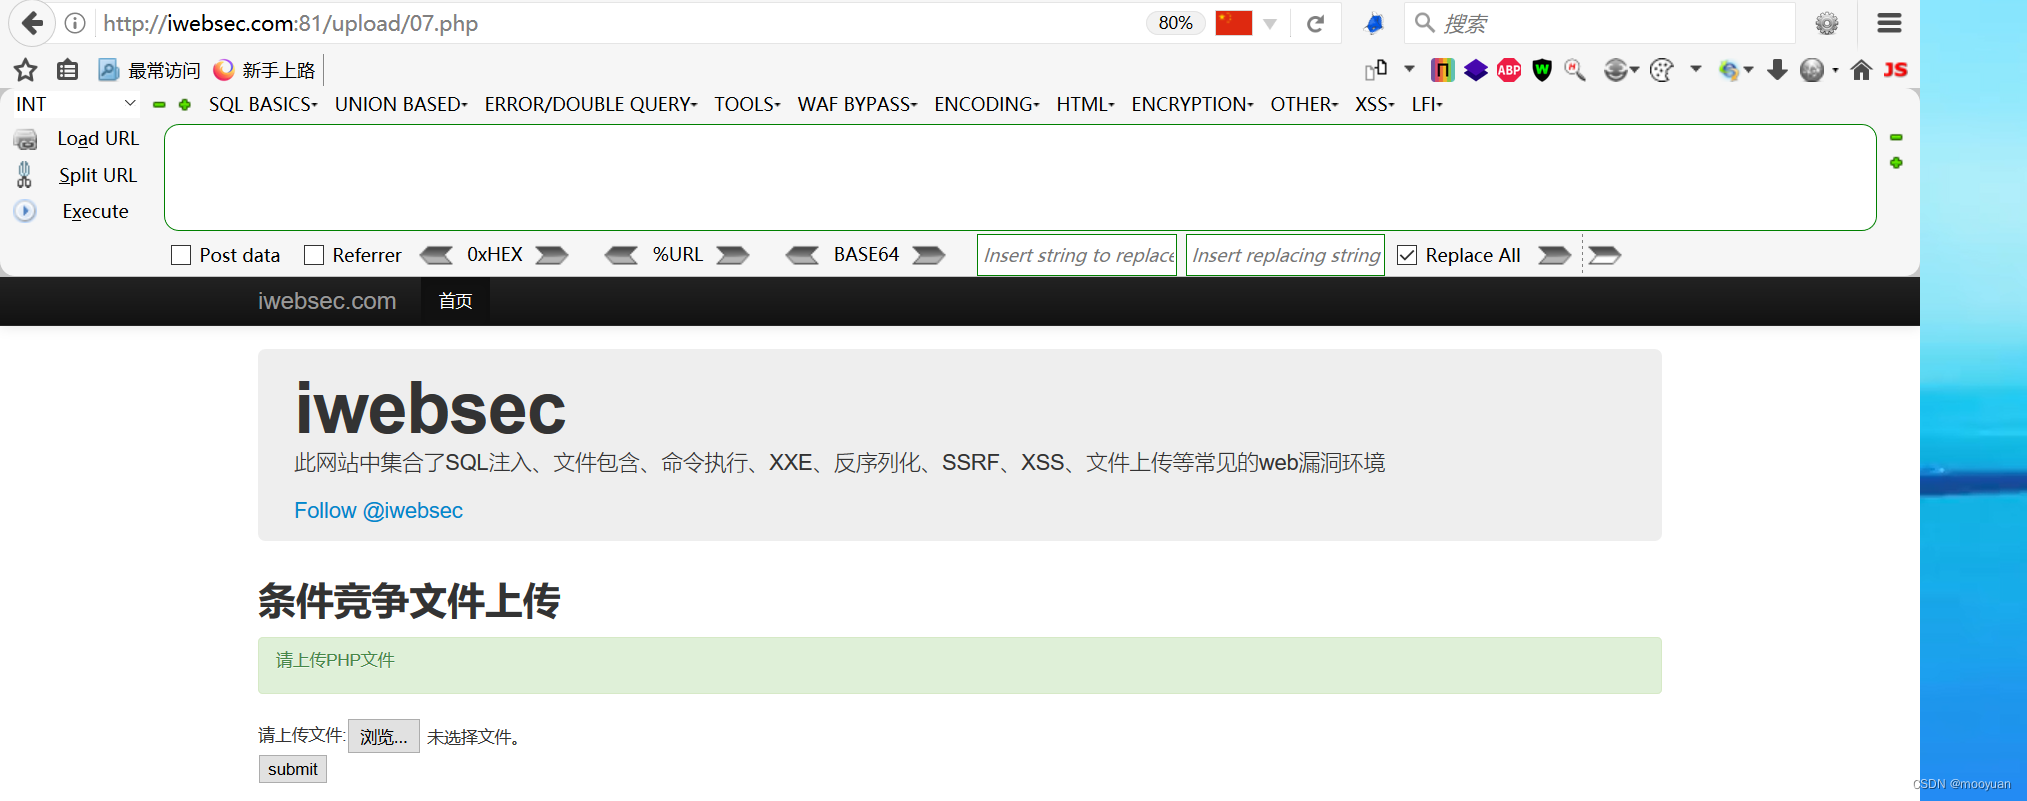This screenshot has height=801, width=2027.
Task: Open the 最常访问 bookmark
Action: point(149,70)
